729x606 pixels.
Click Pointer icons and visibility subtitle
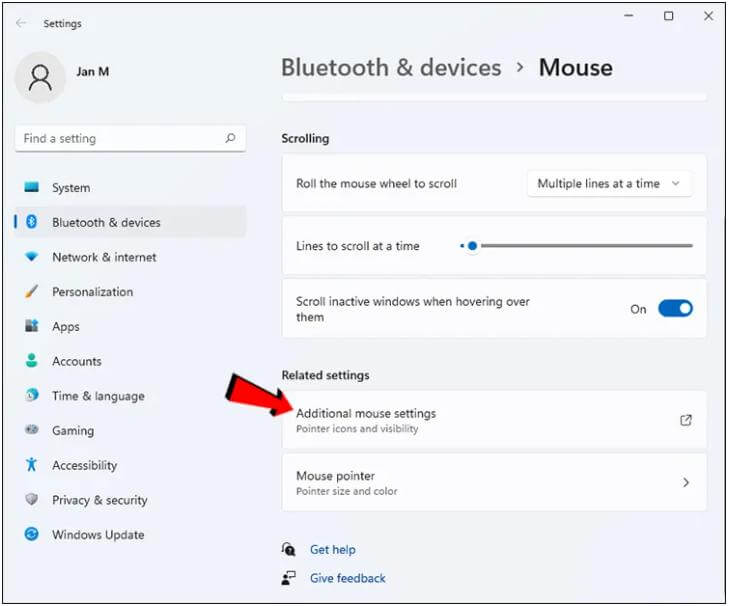point(357,428)
